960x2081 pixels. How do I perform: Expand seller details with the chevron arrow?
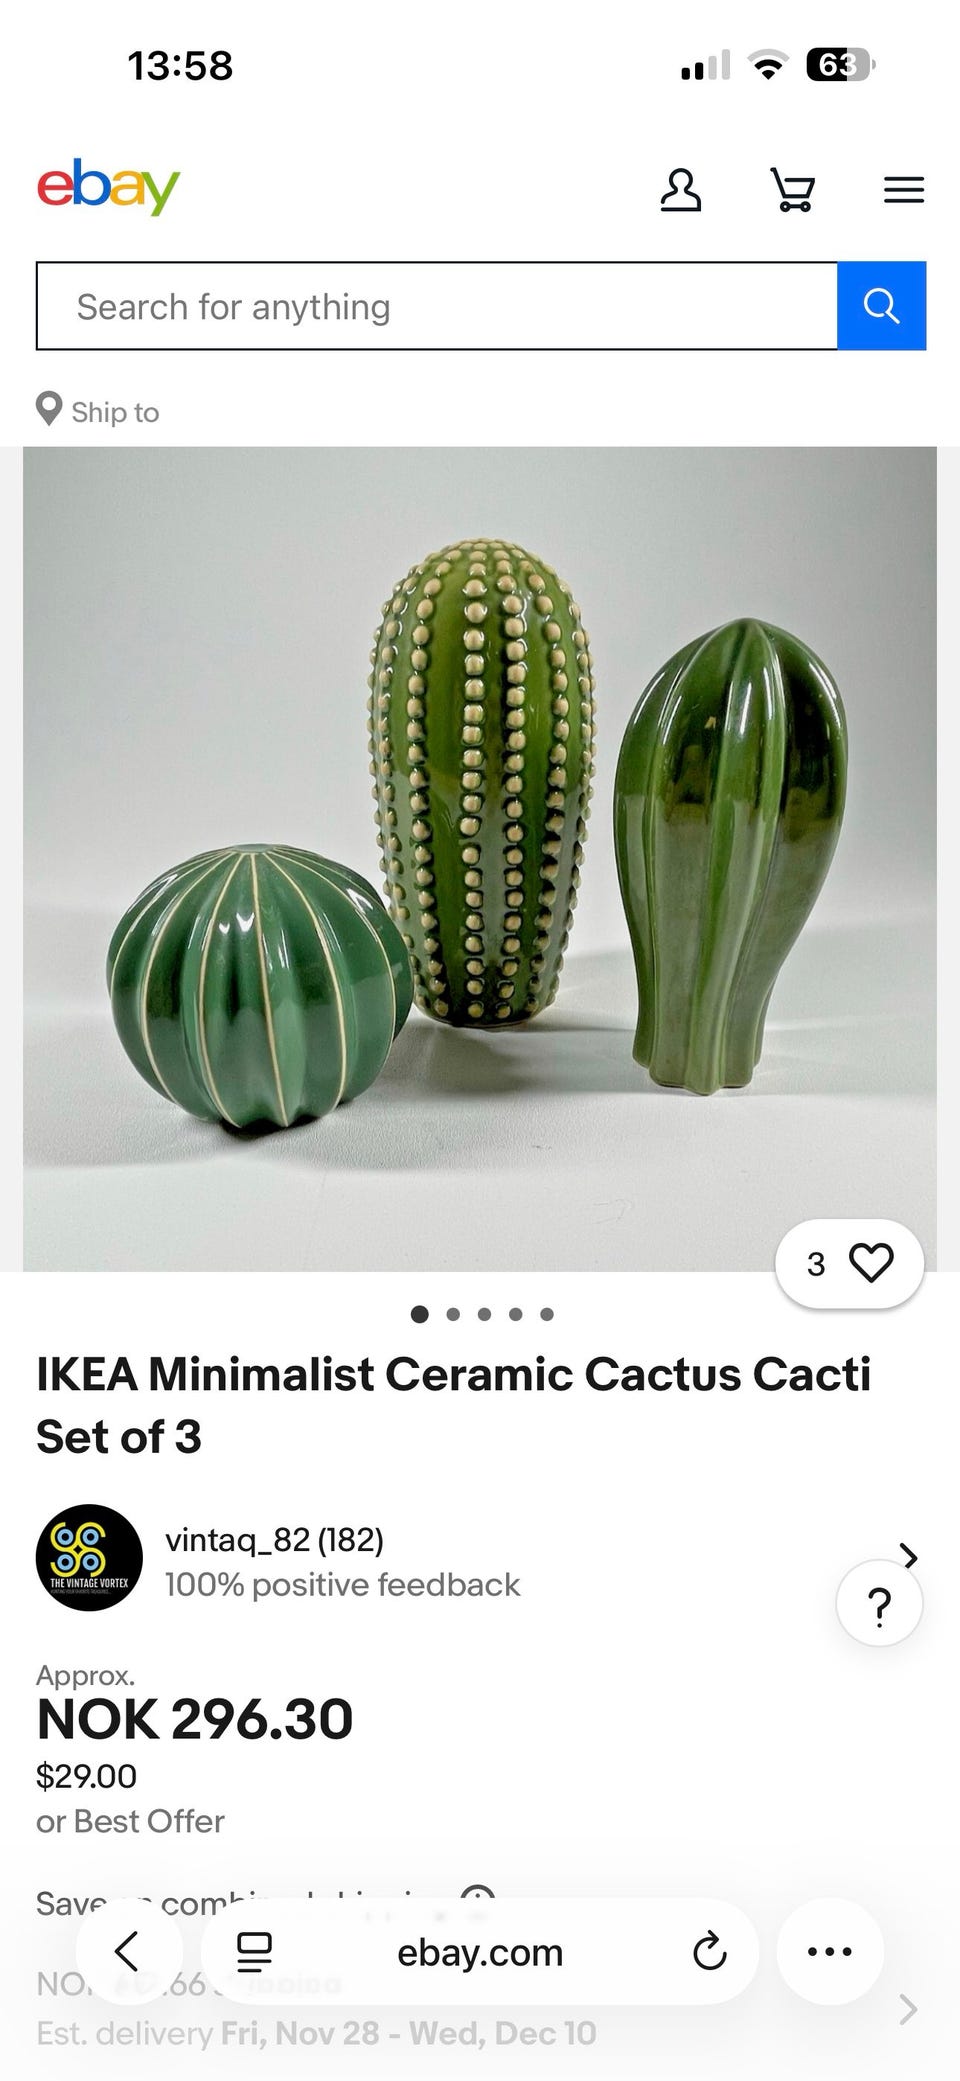coord(908,1555)
